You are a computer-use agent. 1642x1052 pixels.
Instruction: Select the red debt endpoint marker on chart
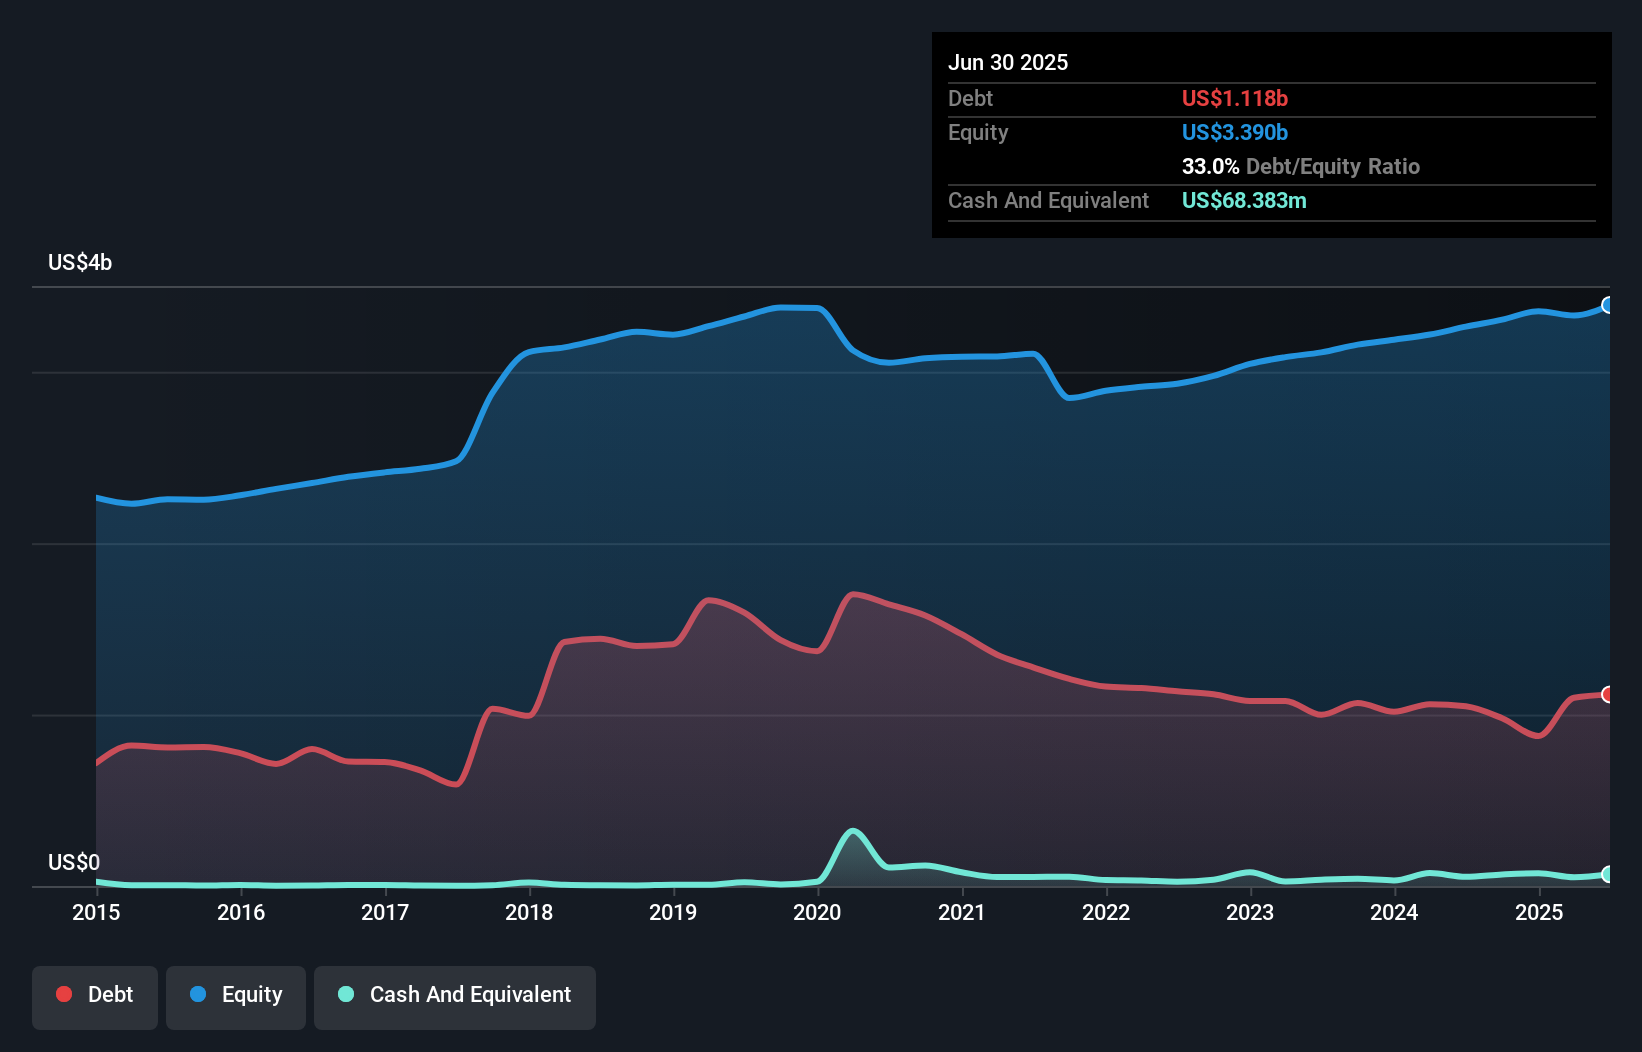[x=1607, y=693]
